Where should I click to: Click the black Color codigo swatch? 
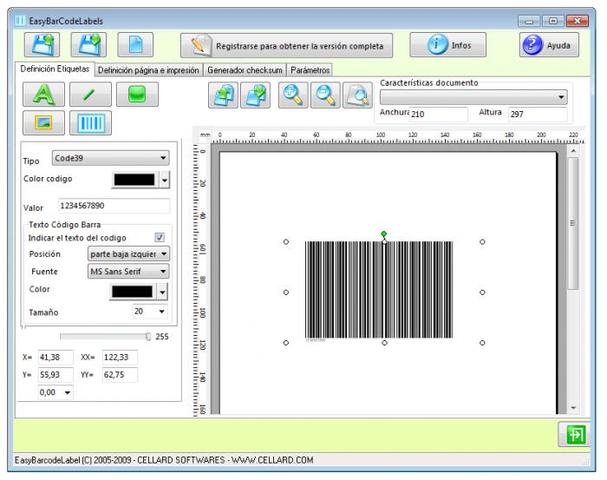point(134,180)
